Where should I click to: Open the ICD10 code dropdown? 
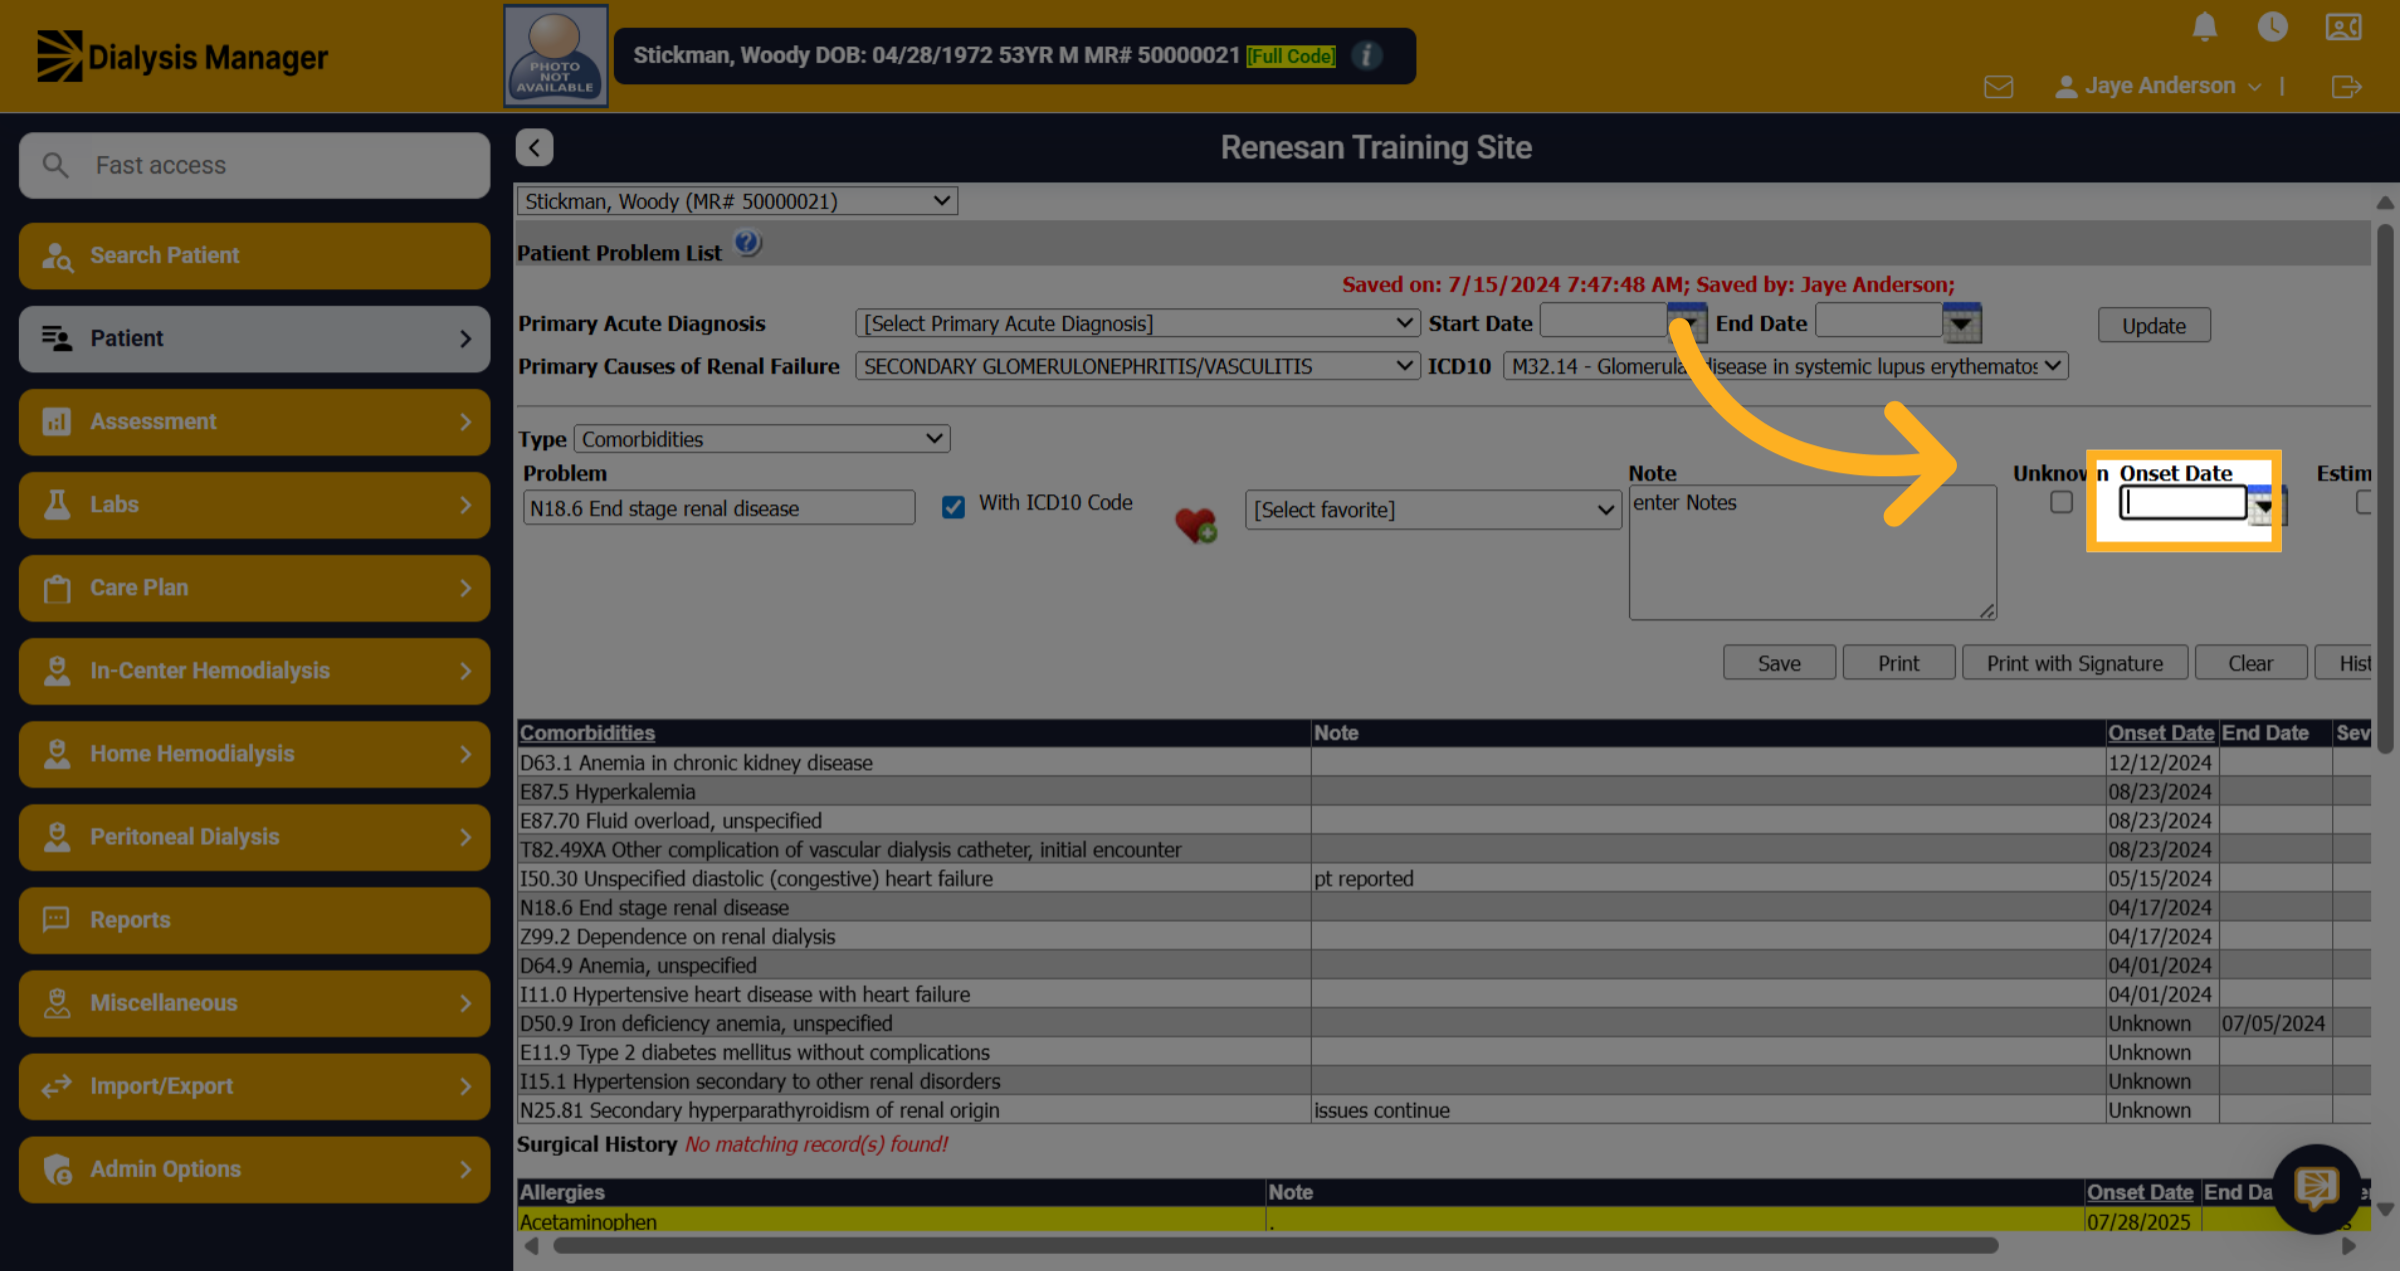point(1785,366)
